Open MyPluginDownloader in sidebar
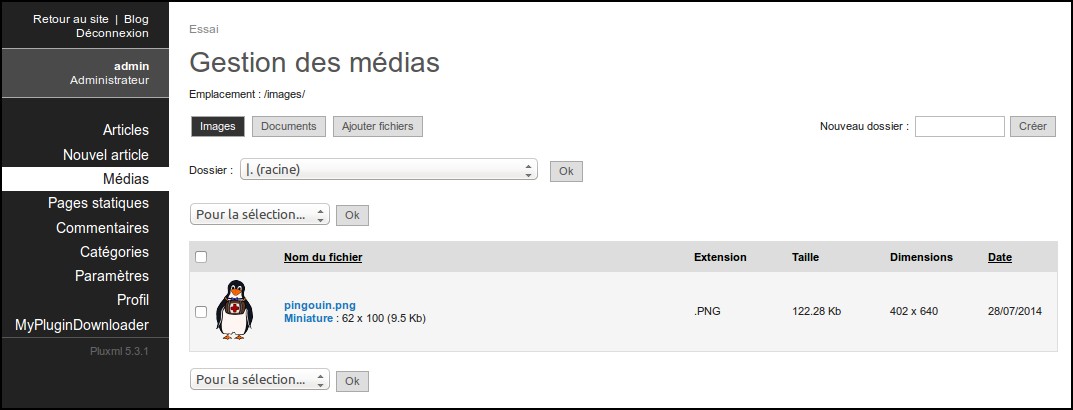This screenshot has width=1073, height=410. [x=82, y=325]
